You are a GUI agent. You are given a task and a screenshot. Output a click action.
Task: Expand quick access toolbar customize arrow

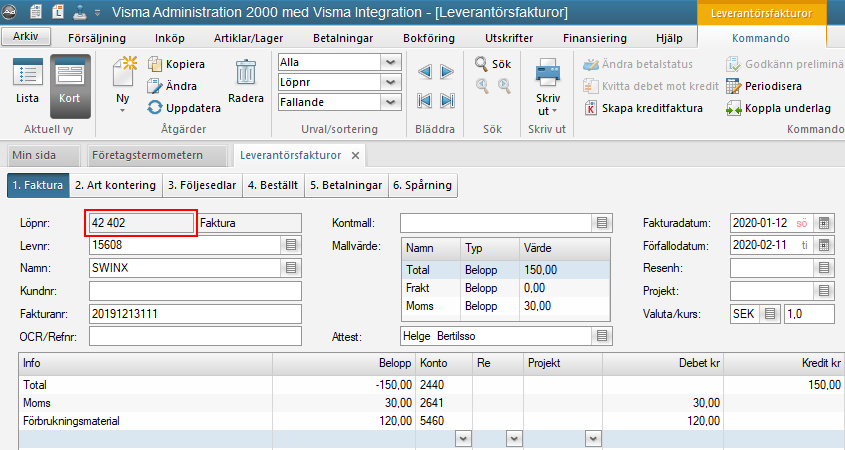[98, 12]
